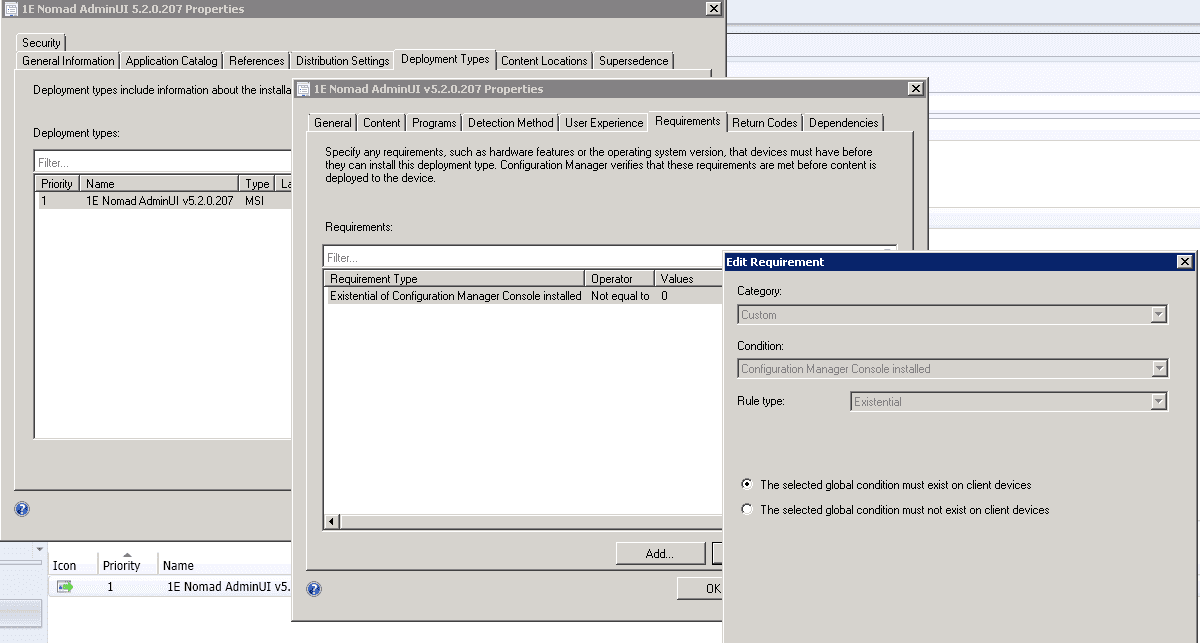1200x643 pixels.
Task: Open the Return Codes tab
Action: click(765, 123)
